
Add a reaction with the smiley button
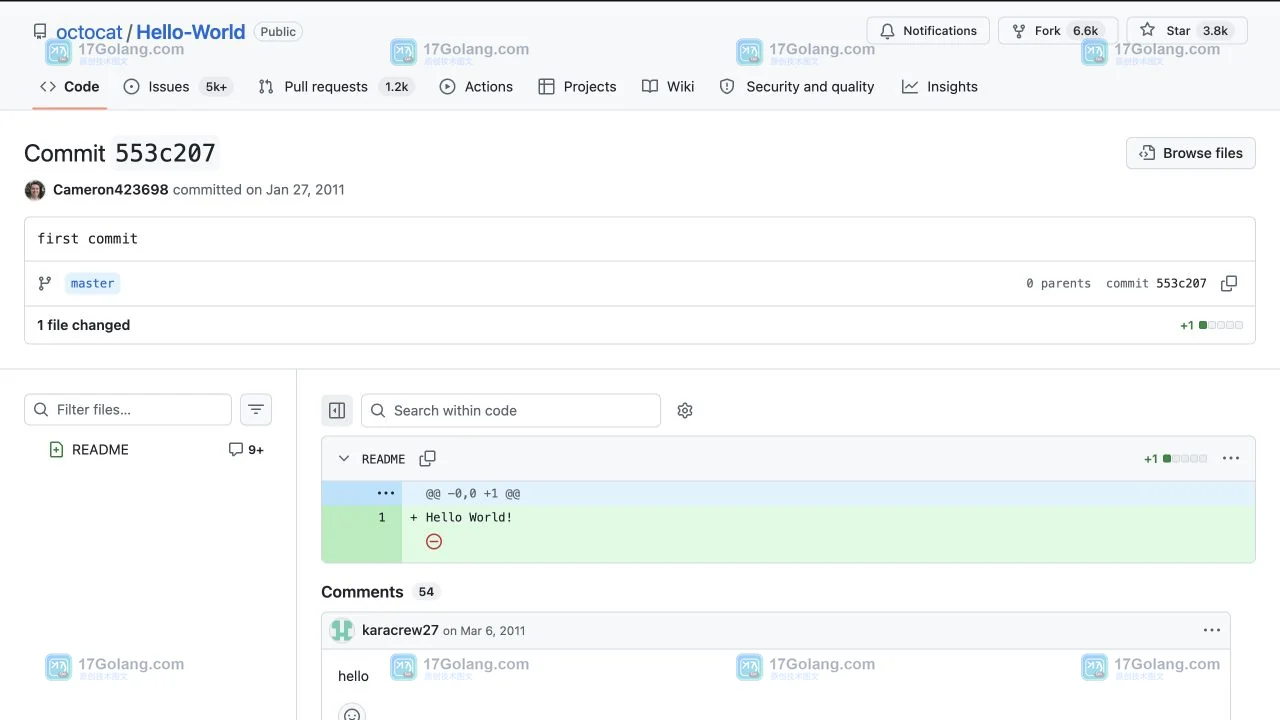352,714
